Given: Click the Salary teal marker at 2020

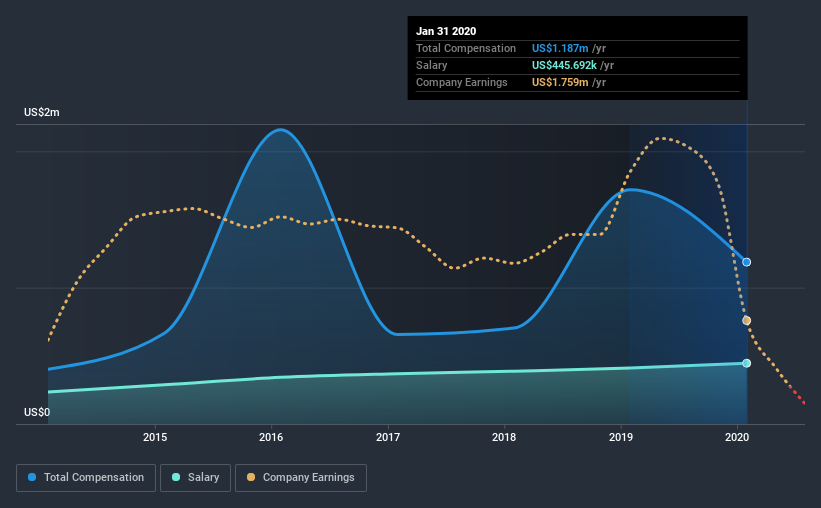Looking at the screenshot, I should click(x=747, y=363).
